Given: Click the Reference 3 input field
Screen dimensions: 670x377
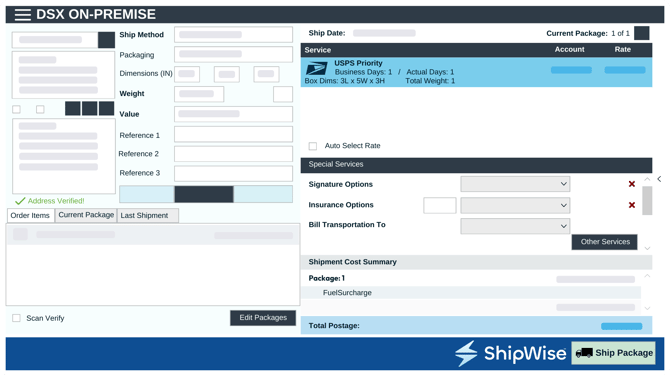Looking at the screenshot, I should point(233,174).
